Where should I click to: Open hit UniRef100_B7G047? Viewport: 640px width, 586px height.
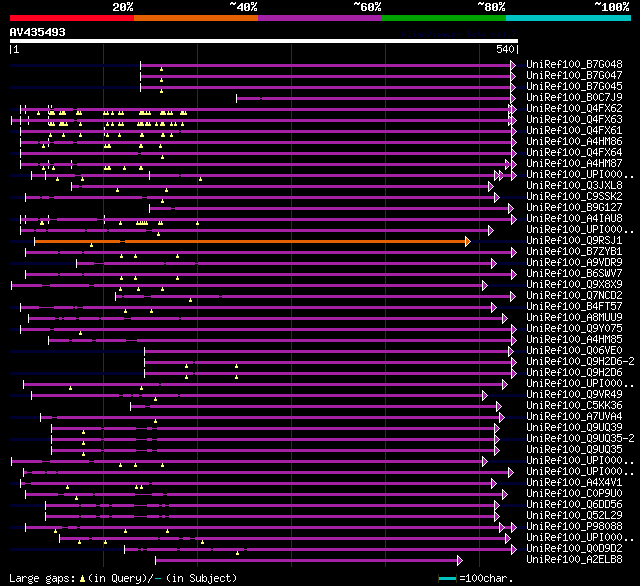(x=574, y=75)
